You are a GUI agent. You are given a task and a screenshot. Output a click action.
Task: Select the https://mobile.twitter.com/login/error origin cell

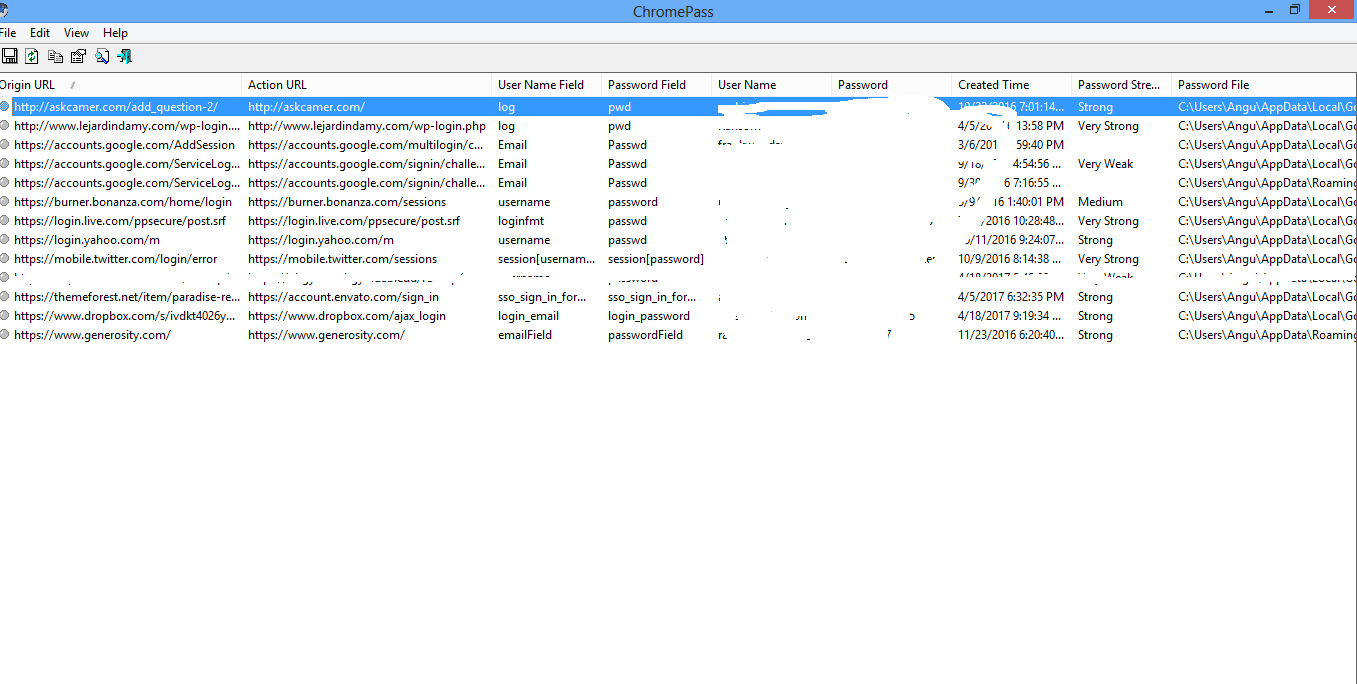click(x=115, y=259)
